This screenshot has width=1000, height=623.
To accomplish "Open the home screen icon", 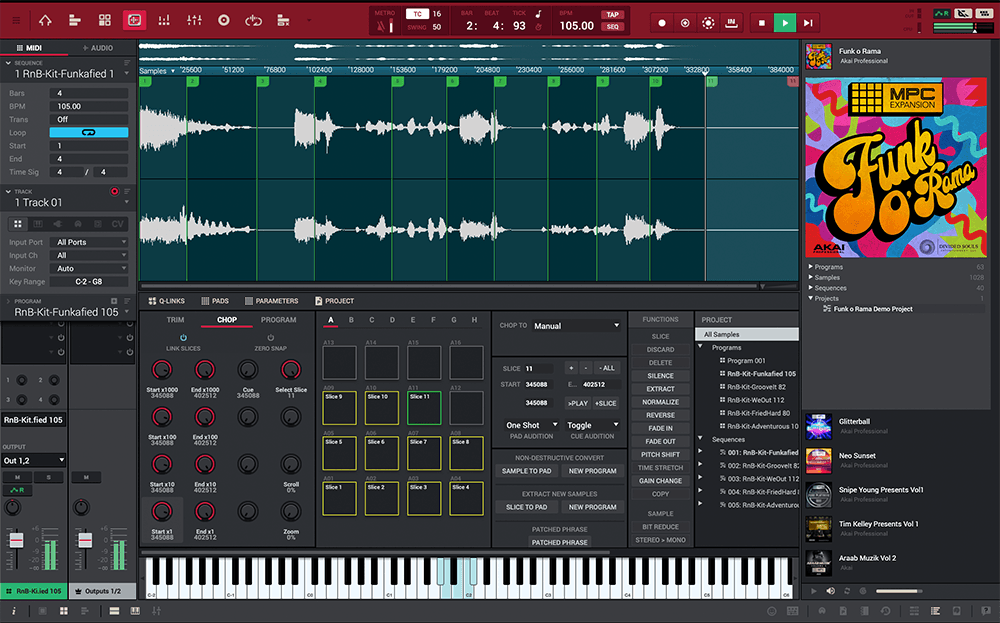I will [x=44, y=20].
